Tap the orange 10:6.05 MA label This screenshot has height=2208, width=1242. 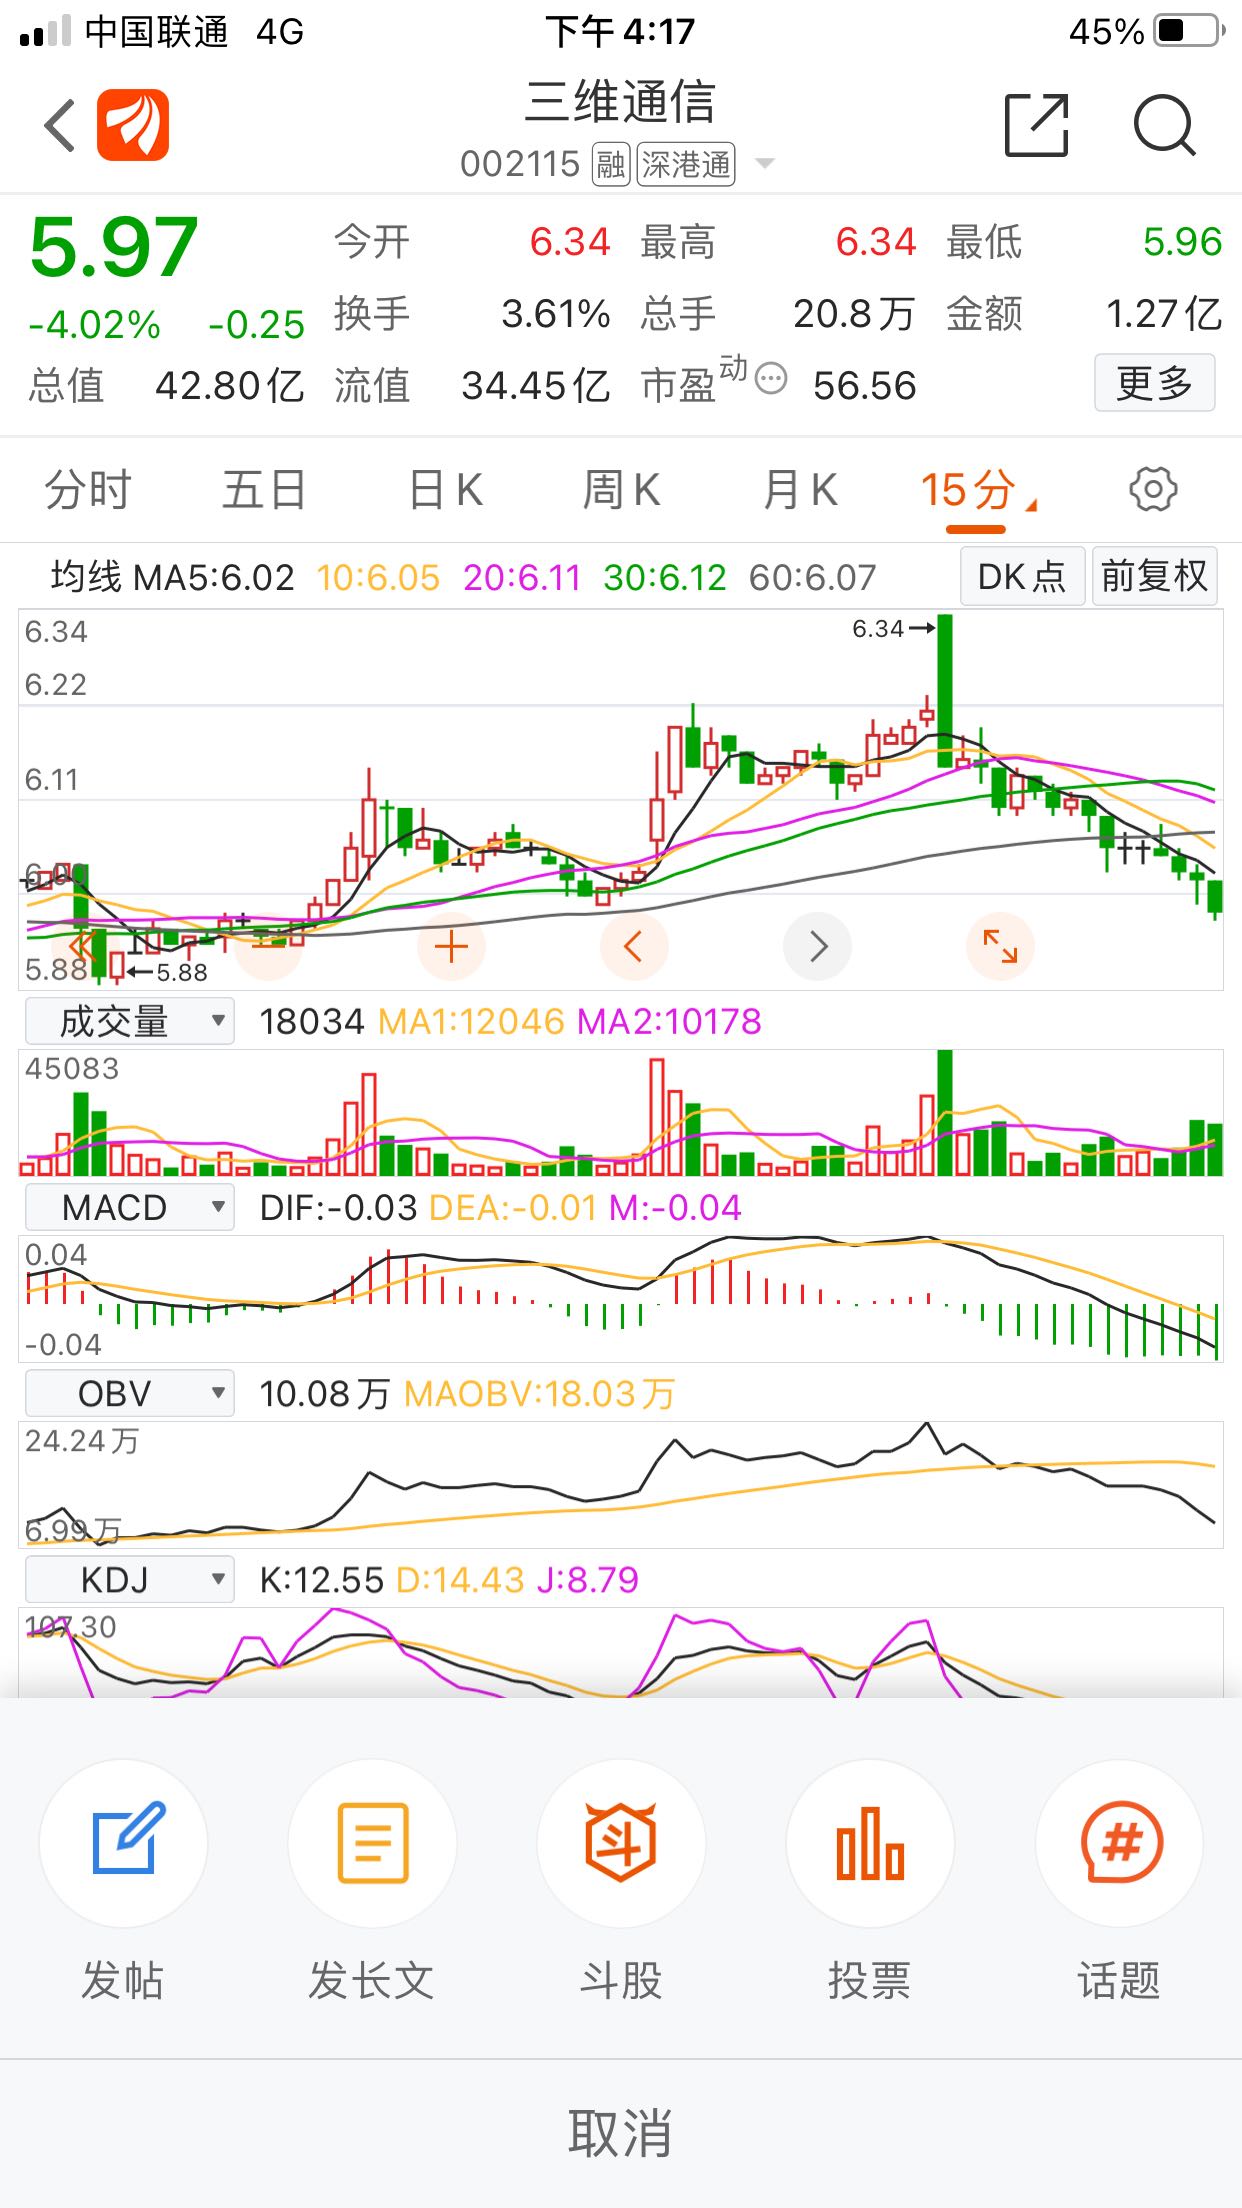(x=378, y=577)
